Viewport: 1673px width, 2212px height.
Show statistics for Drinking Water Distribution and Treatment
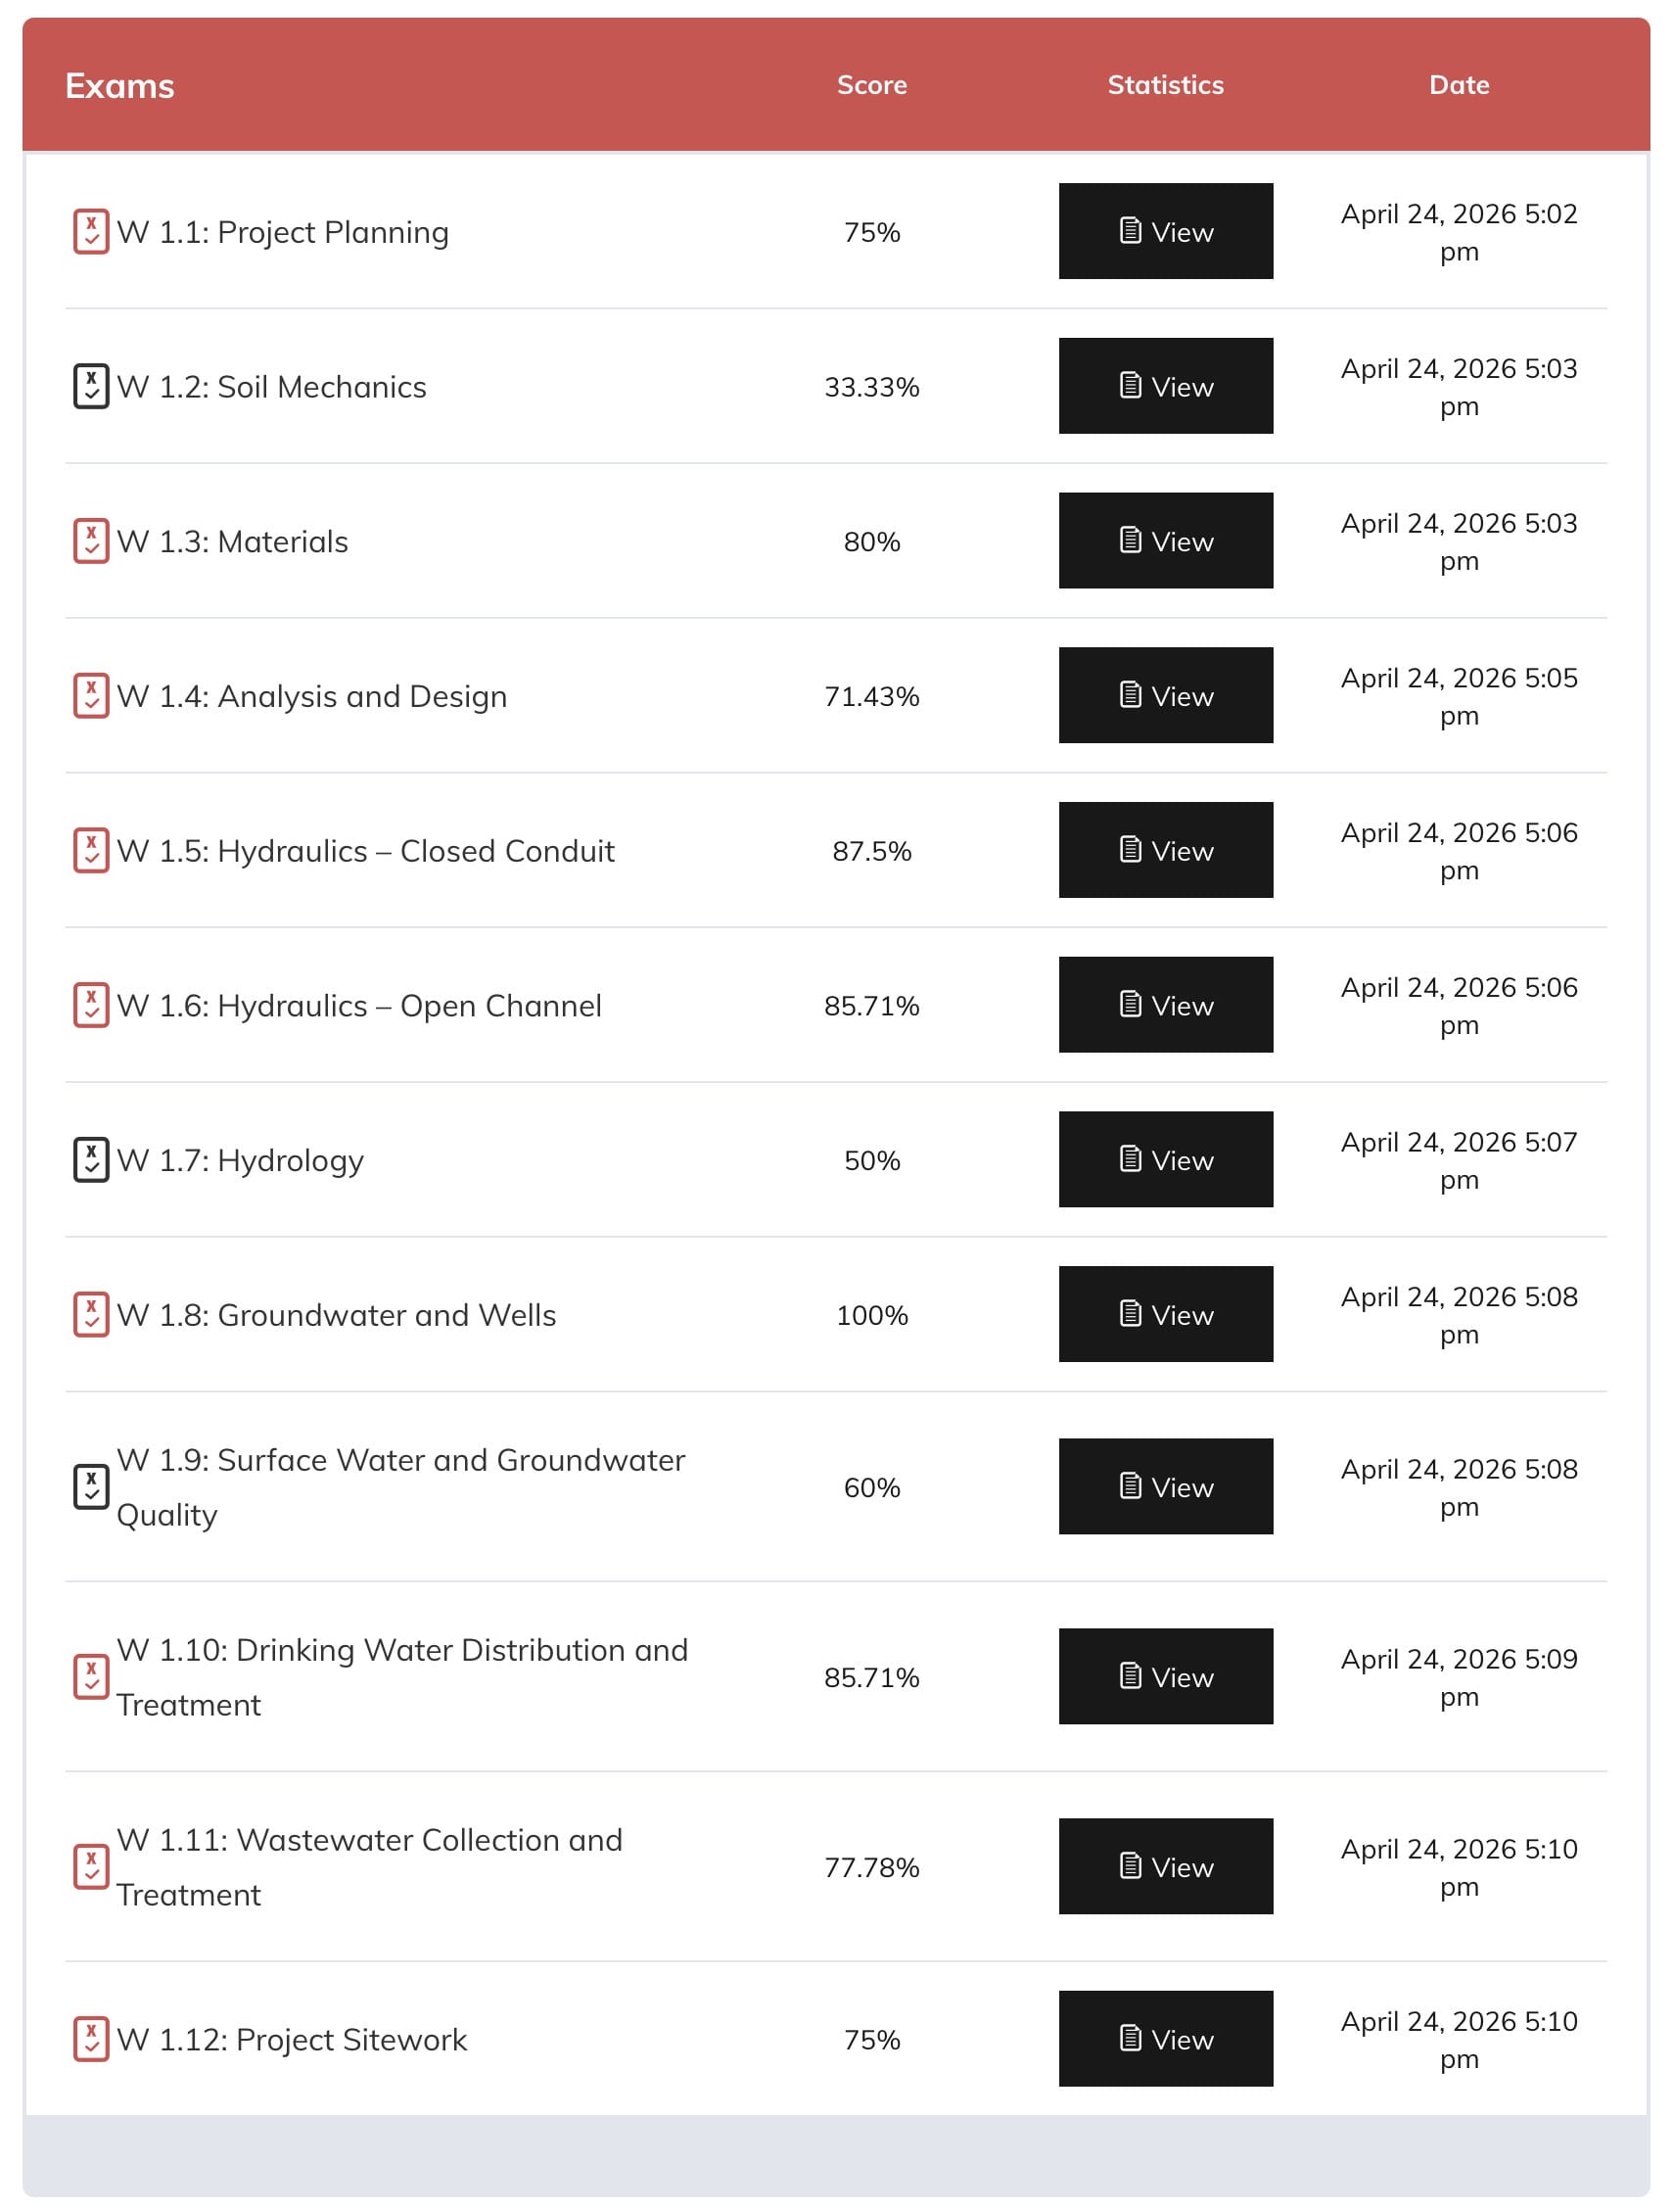[x=1165, y=1677]
